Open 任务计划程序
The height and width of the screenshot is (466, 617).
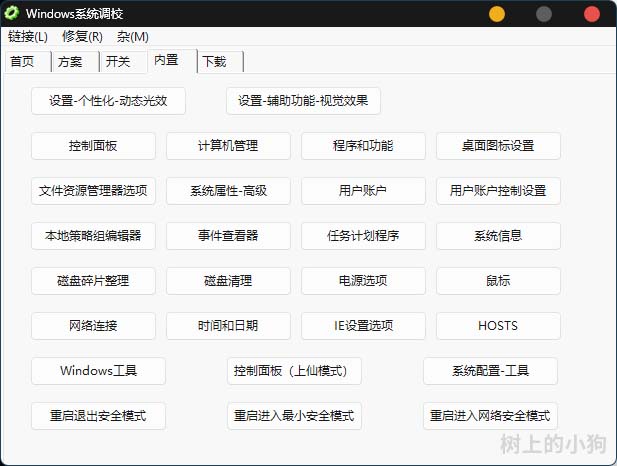click(x=363, y=236)
